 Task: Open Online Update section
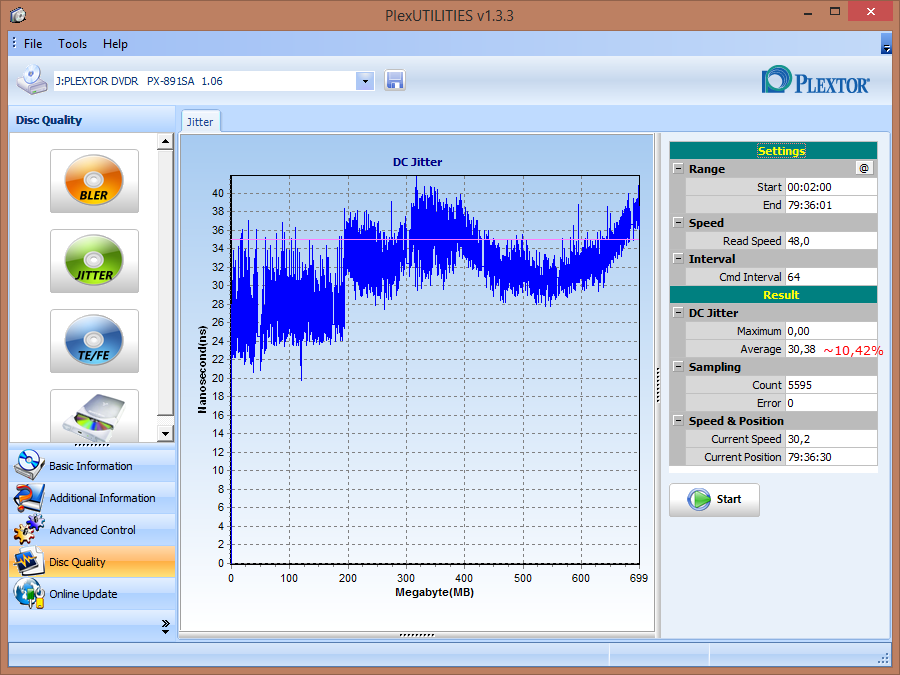[92, 594]
